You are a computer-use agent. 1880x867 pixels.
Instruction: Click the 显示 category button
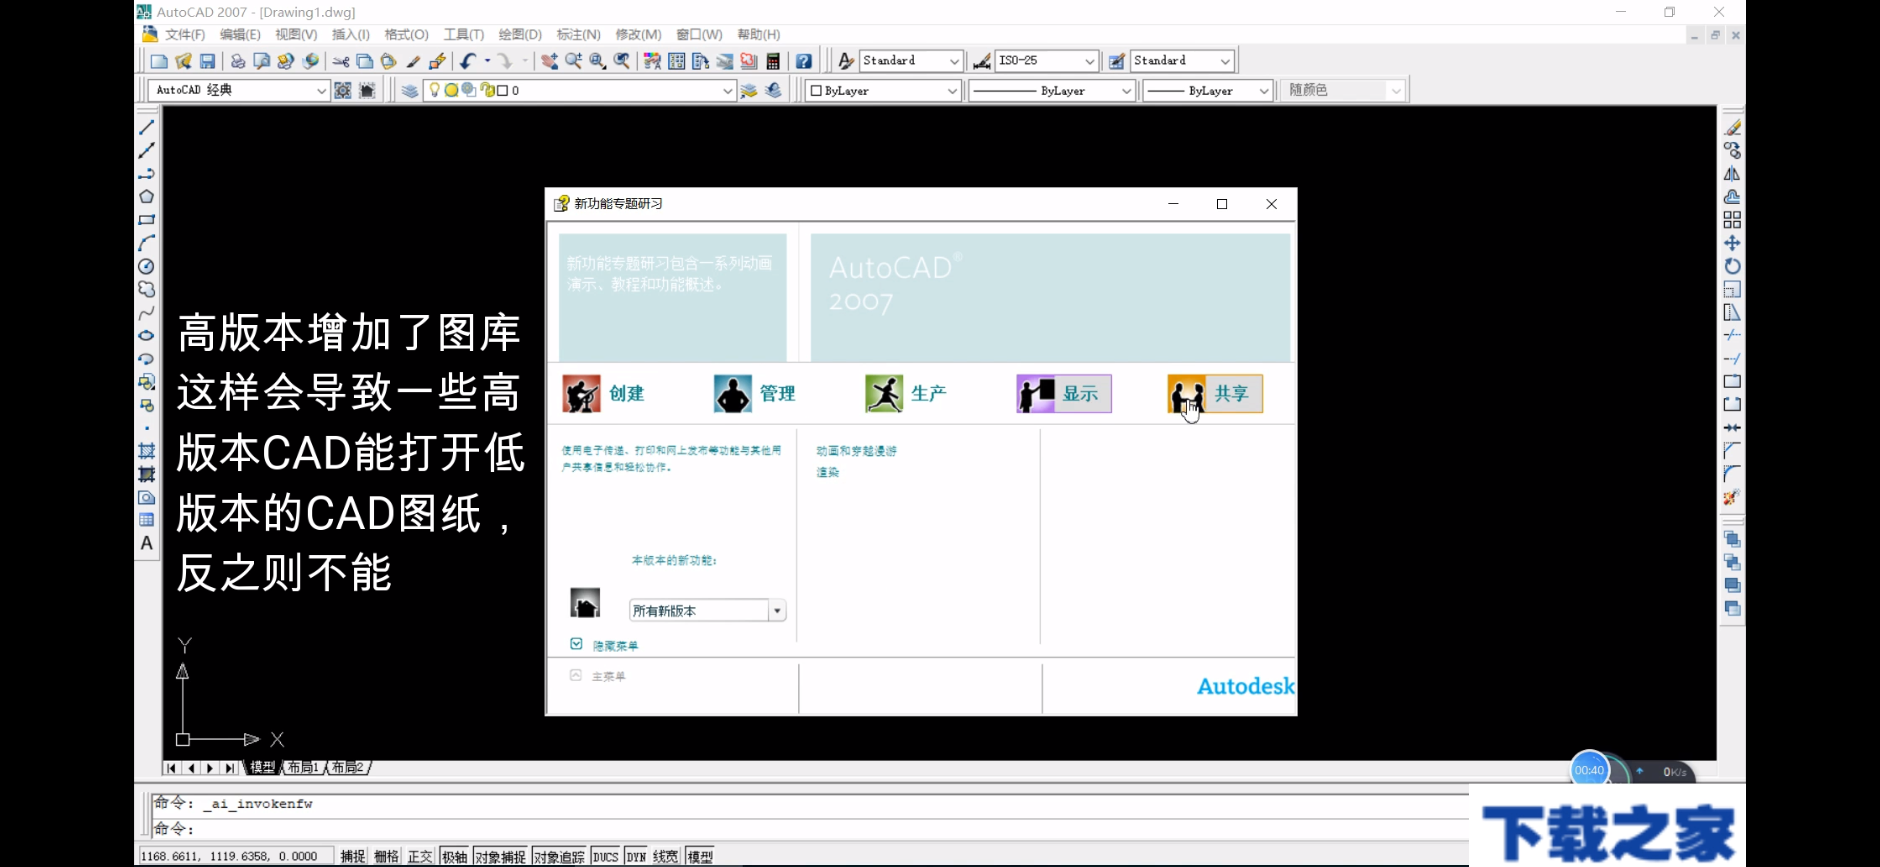tap(1064, 394)
